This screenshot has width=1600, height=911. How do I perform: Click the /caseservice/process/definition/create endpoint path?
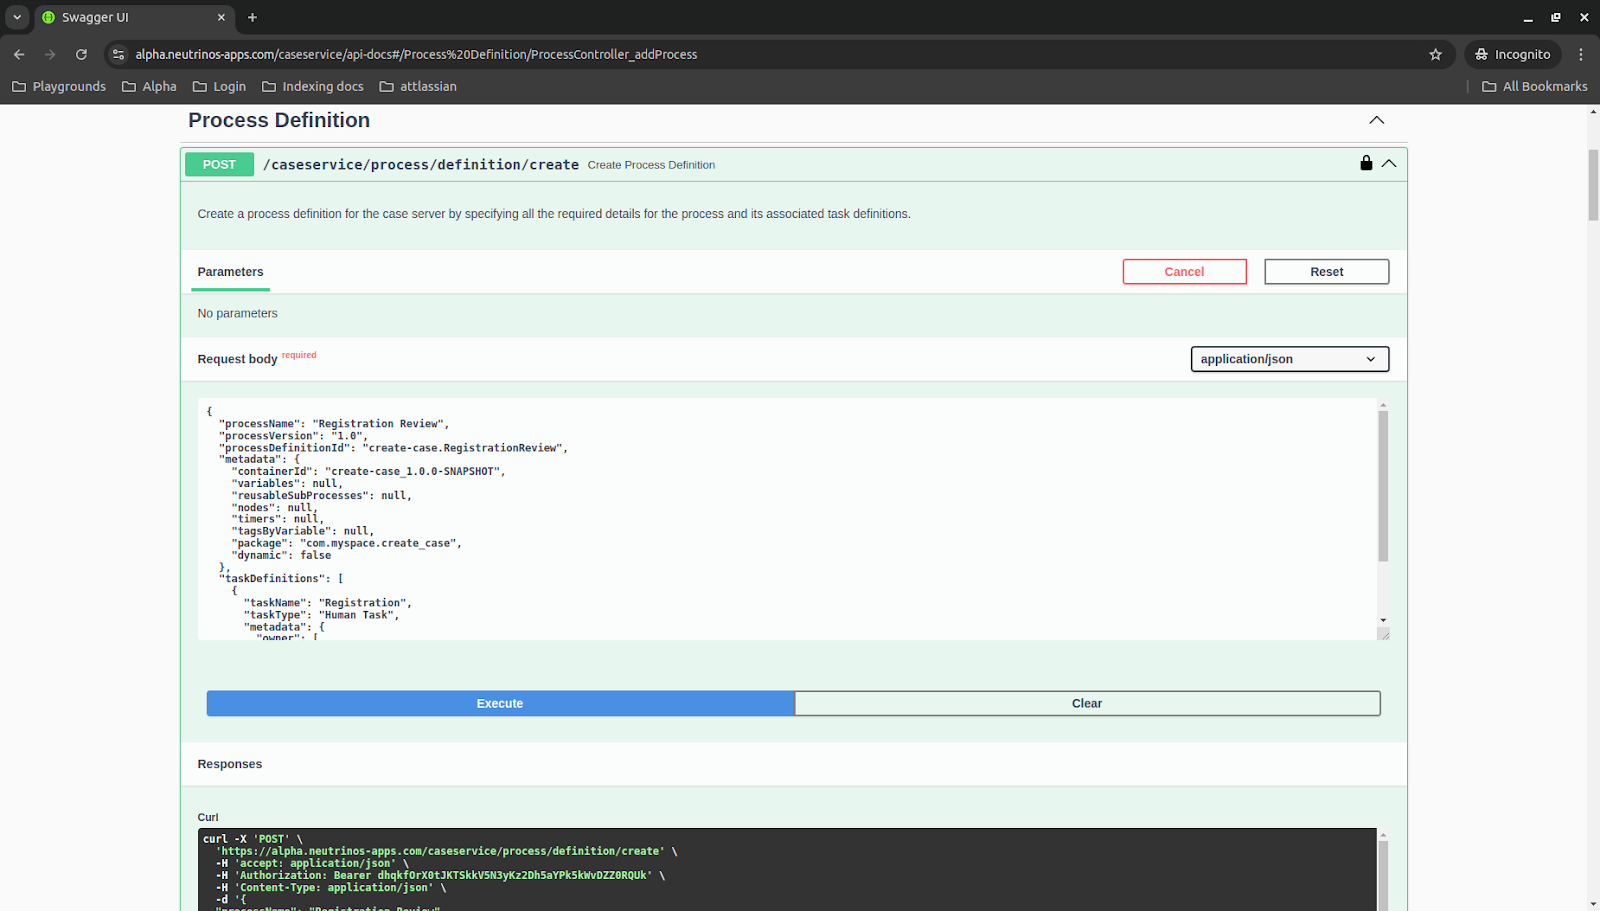(x=421, y=164)
